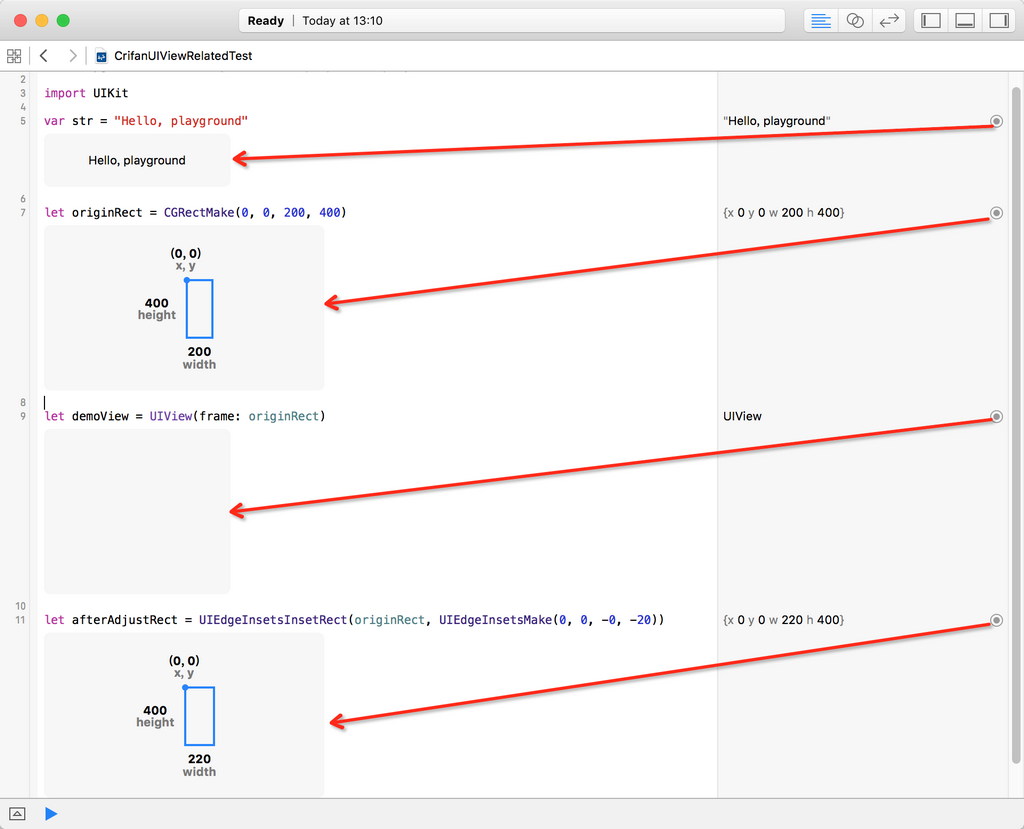The height and width of the screenshot is (829, 1024).
Task: Switch to the Version editor
Action: [x=889, y=21]
